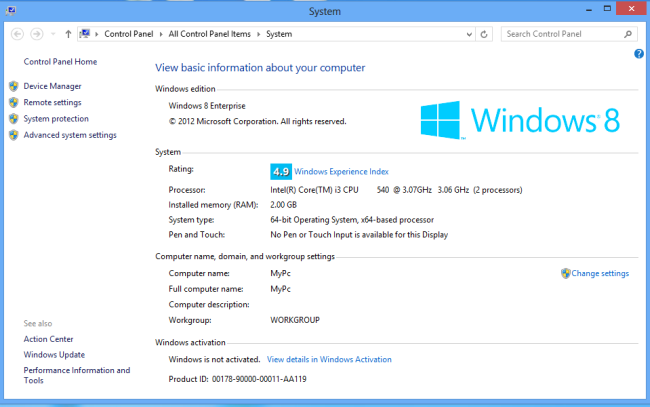This screenshot has width=650, height=407.
Task: Click MyPc next to Full computer name
Action: (281, 289)
